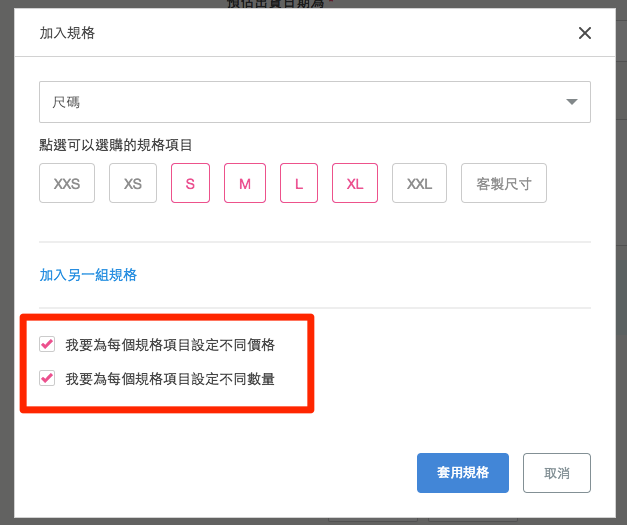Click the 我要為每個規格項目設定不同價格 label
627x525 pixels.
pyautogui.click(x=170, y=345)
